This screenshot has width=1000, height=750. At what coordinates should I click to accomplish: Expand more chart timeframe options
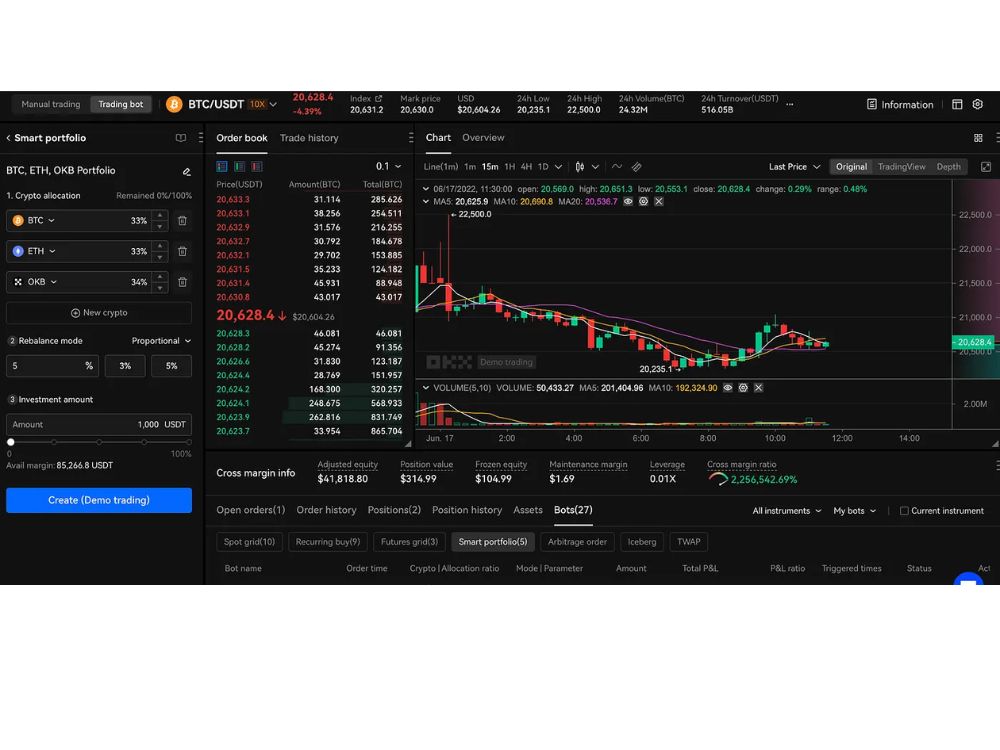pyautogui.click(x=559, y=167)
